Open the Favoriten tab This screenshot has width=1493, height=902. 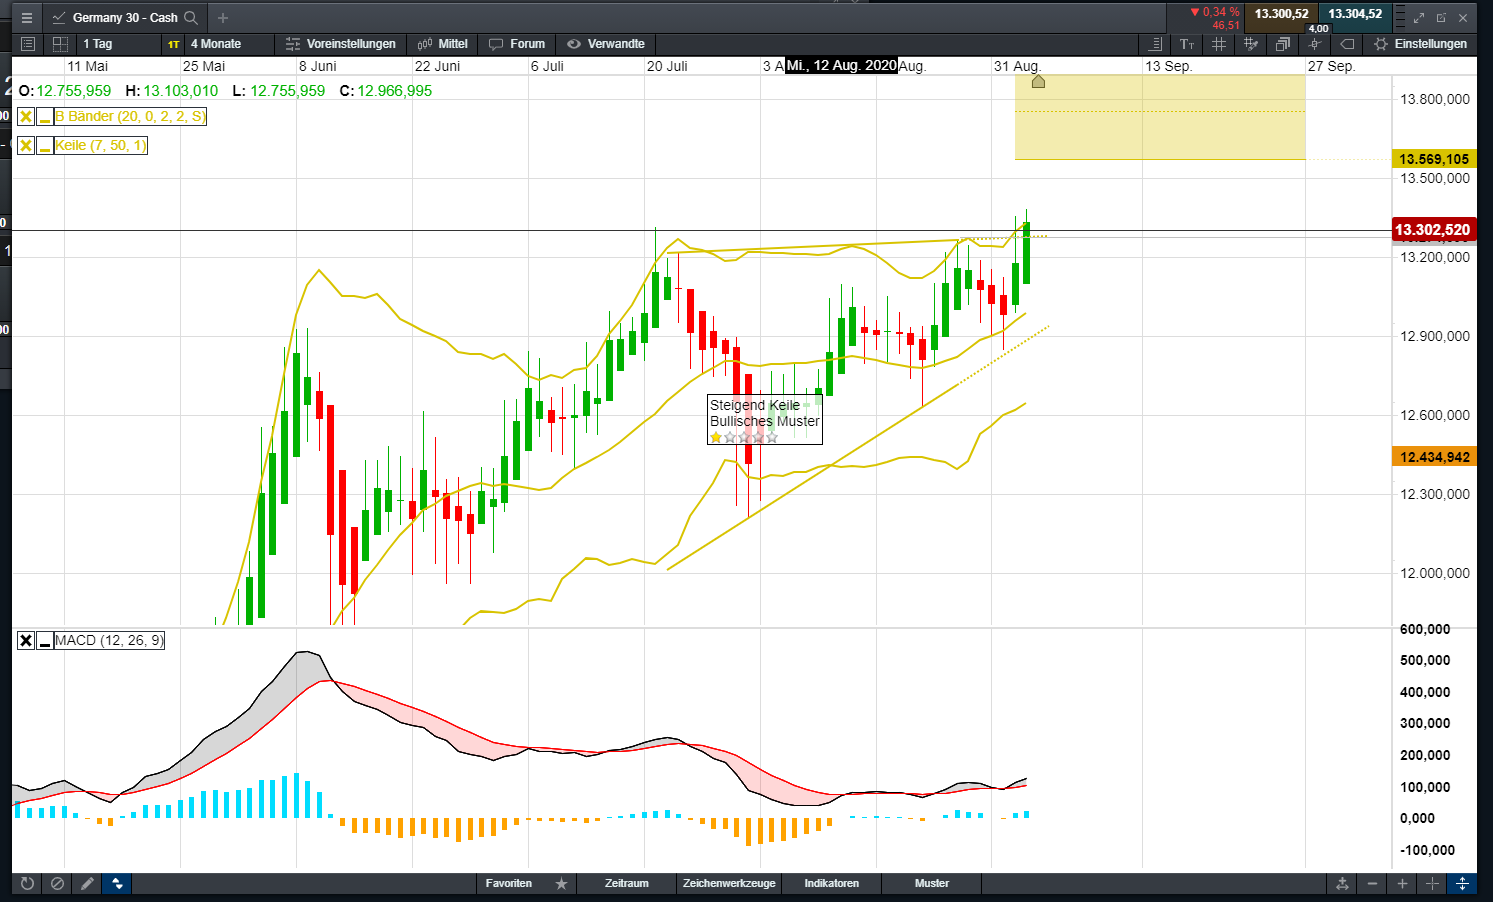point(509,883)
